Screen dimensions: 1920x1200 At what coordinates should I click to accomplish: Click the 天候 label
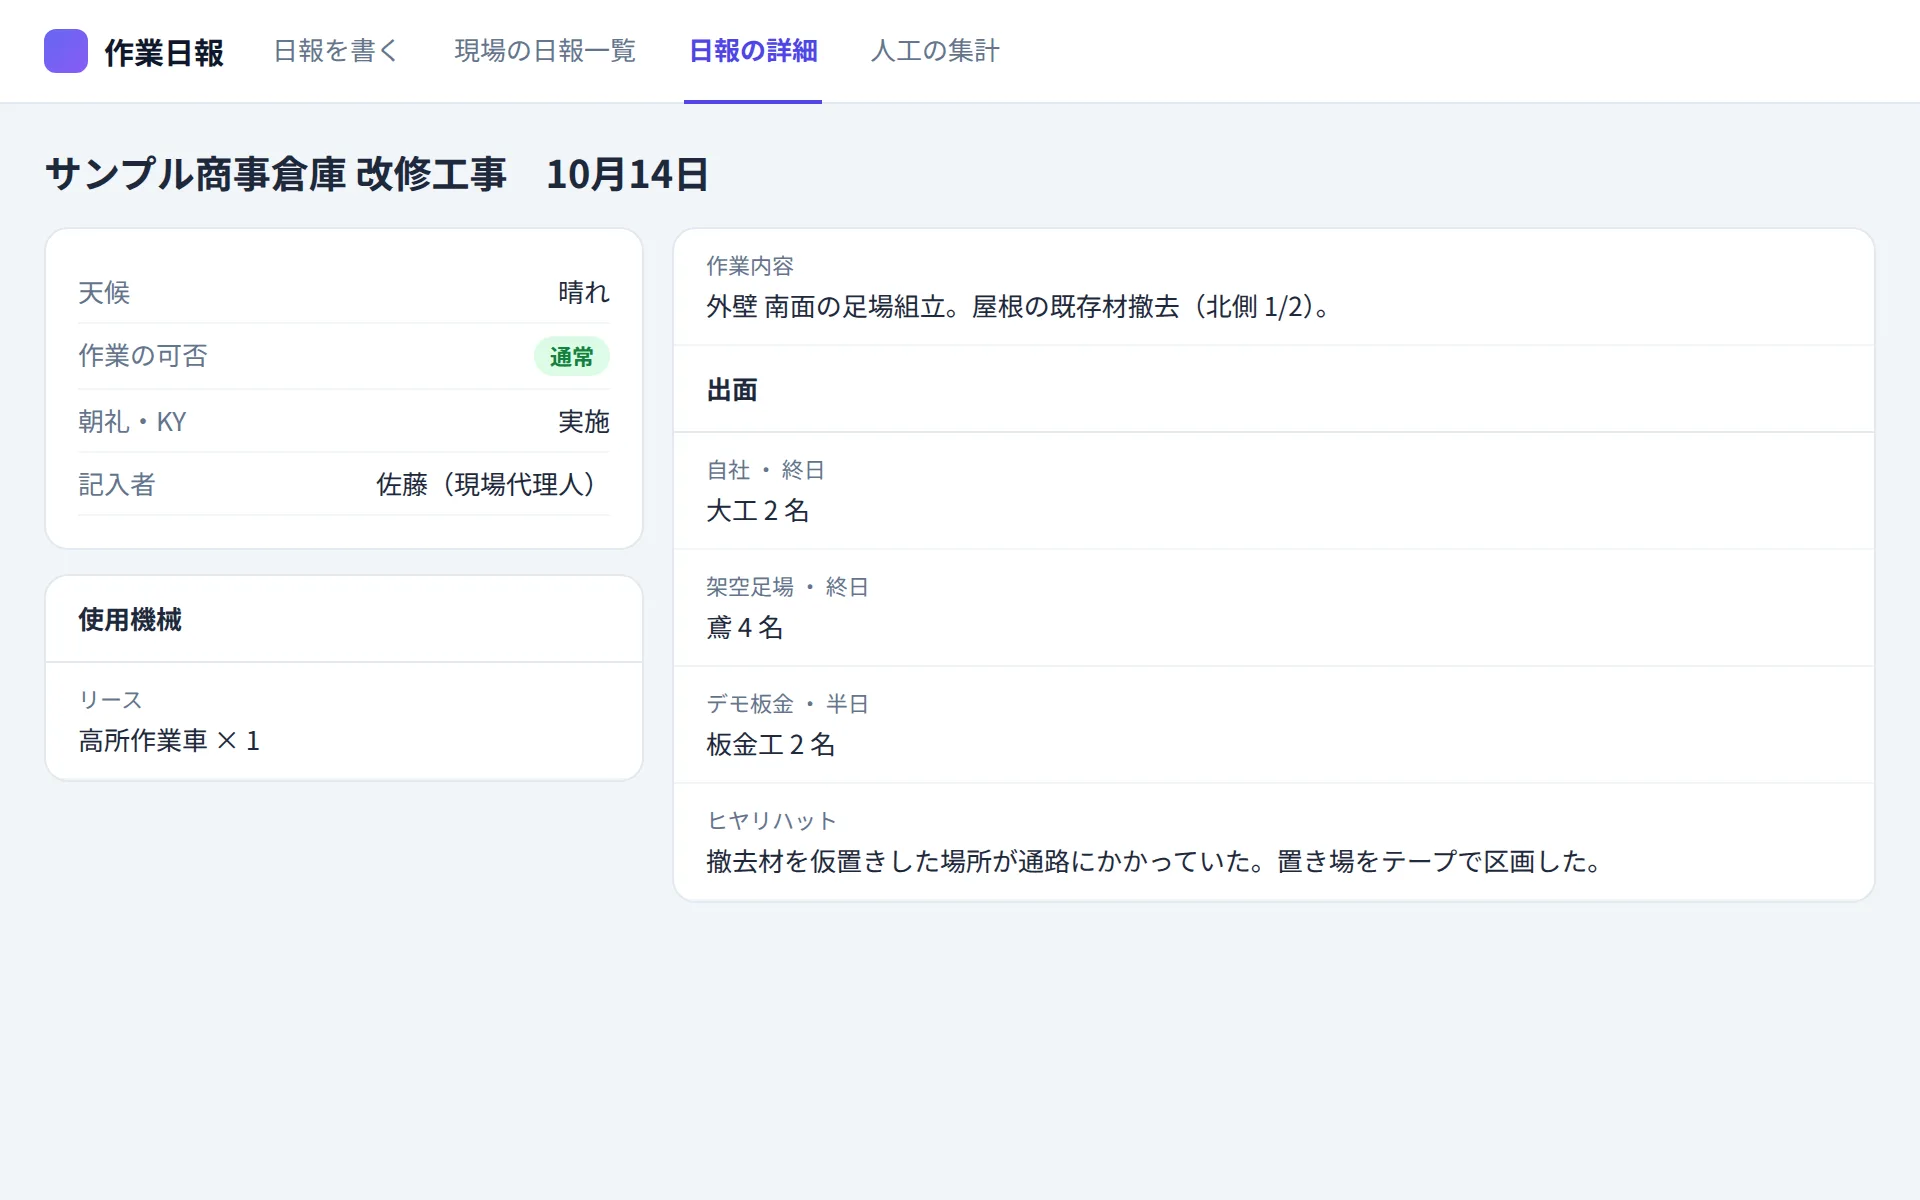click(x=104, y=293)
